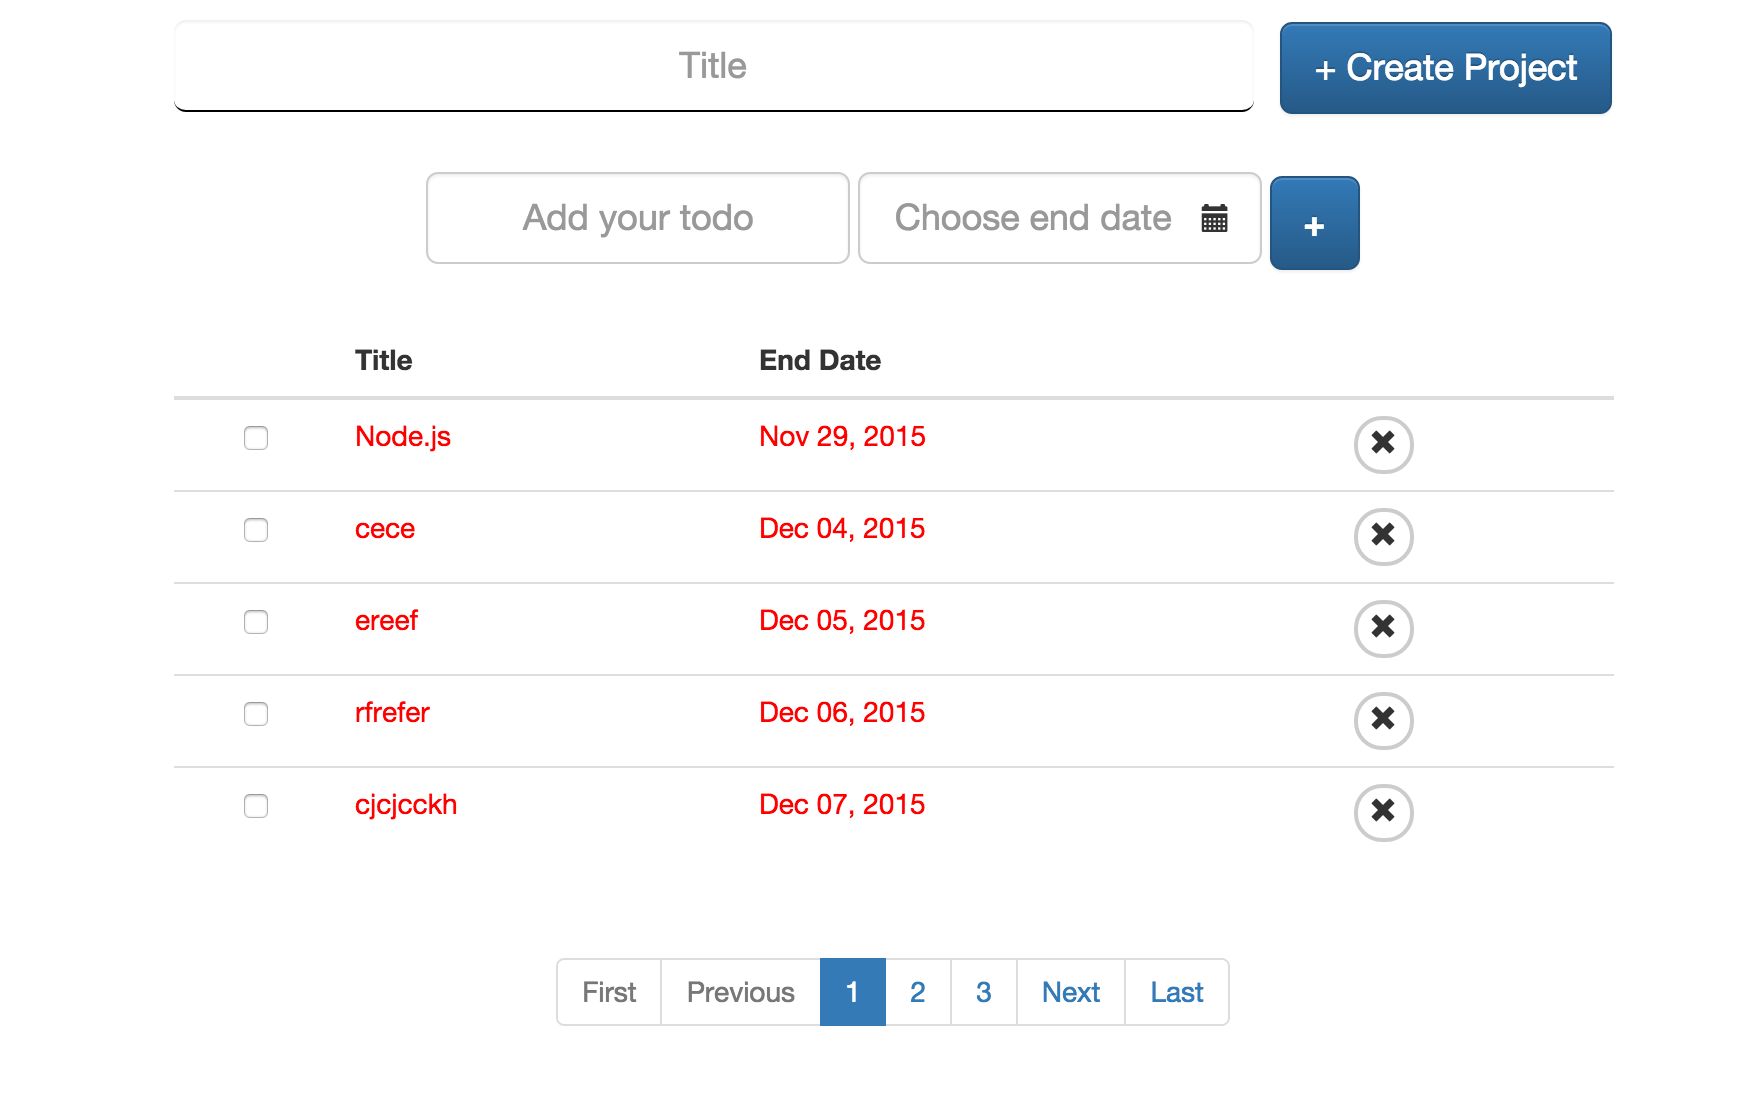Click the Add your todo field
The image size is (1740, 1098).
point(637,218)
